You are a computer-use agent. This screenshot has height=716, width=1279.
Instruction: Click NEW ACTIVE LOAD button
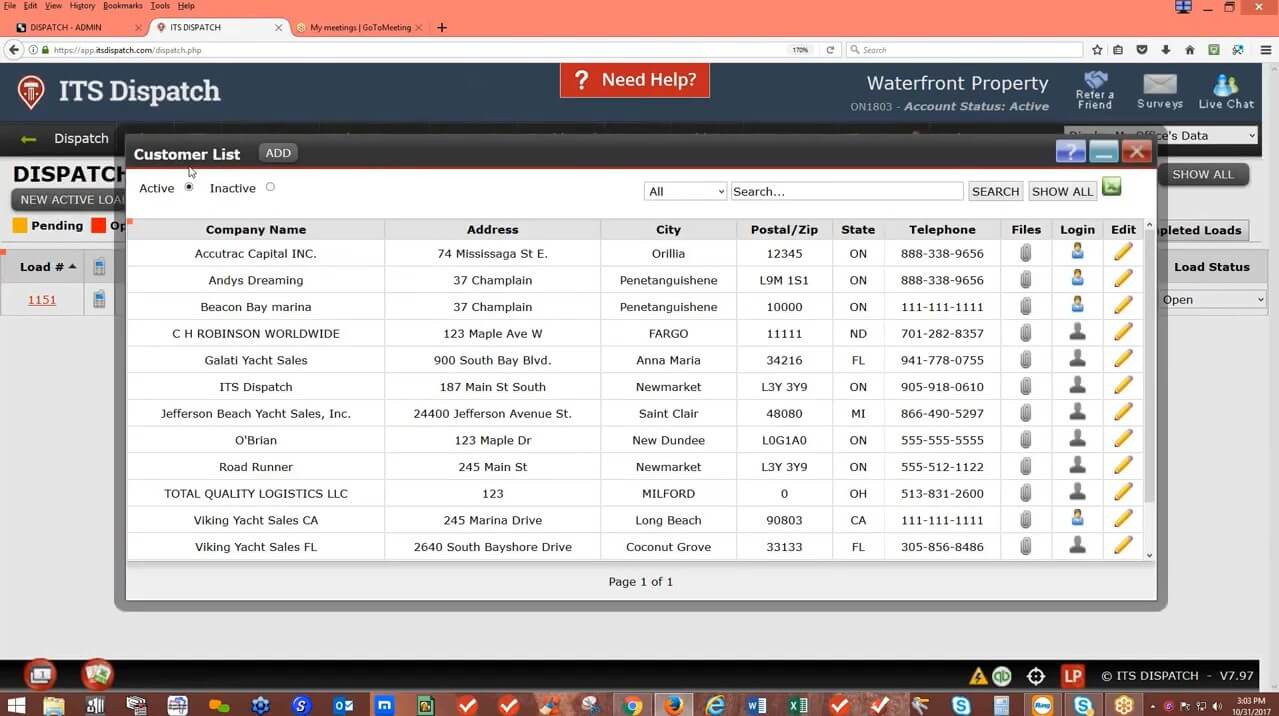68,199
